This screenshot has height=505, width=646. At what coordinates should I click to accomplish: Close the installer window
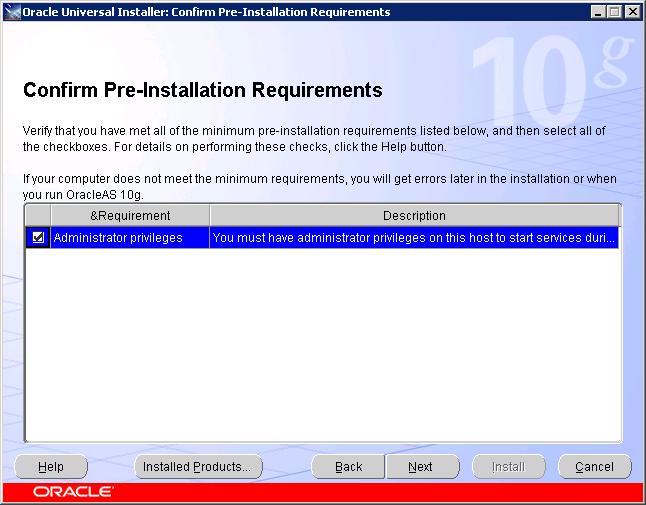click(632, 12)
